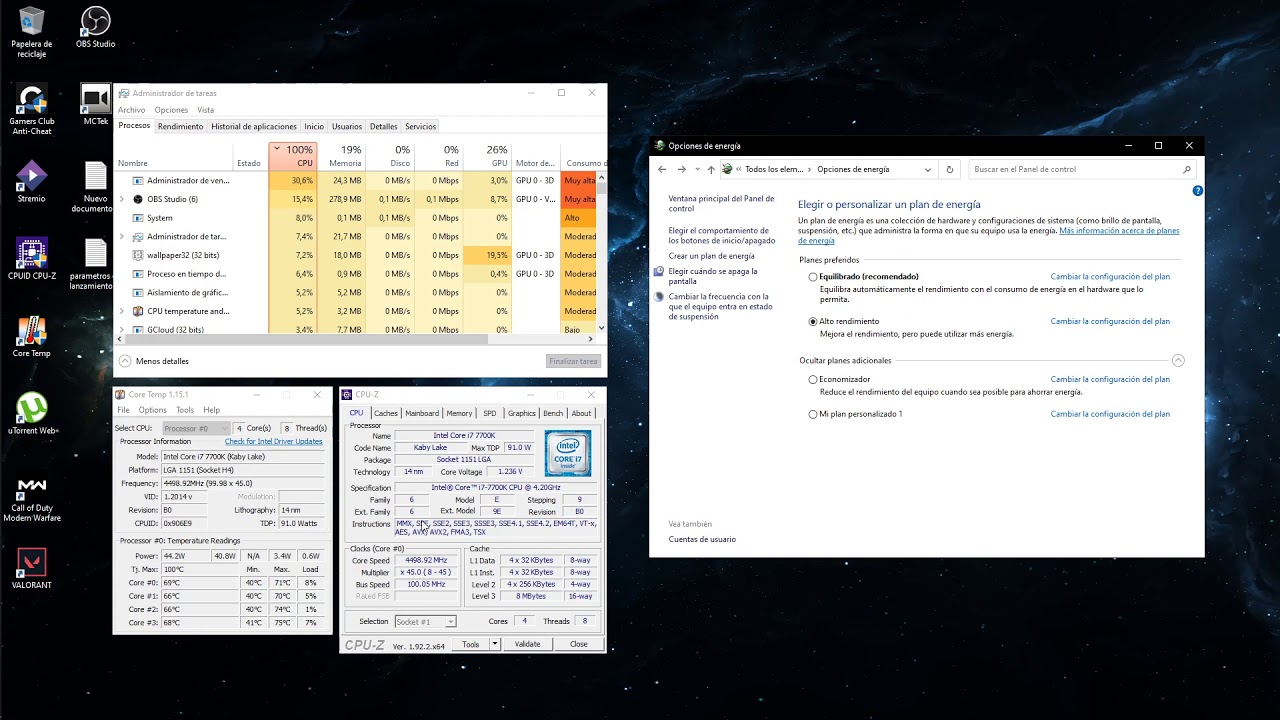The image size is (1280, 720).
Task: Click the back arrow in Opciones de energía
Action: coord(662,170)
